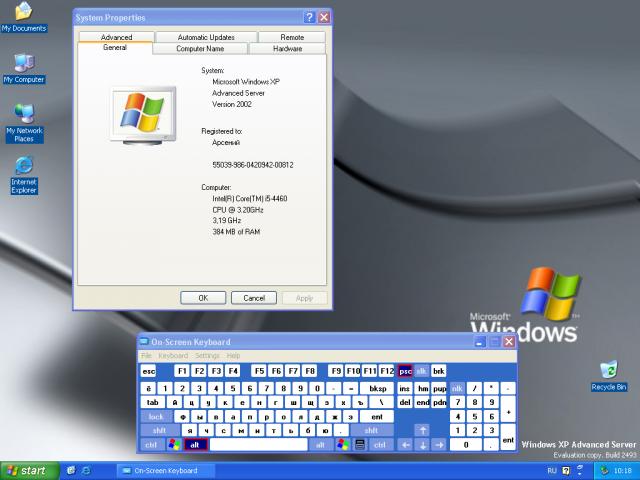
Task: Click the pdn page down key
Action: pyautogui.click(x=439, y=402)
